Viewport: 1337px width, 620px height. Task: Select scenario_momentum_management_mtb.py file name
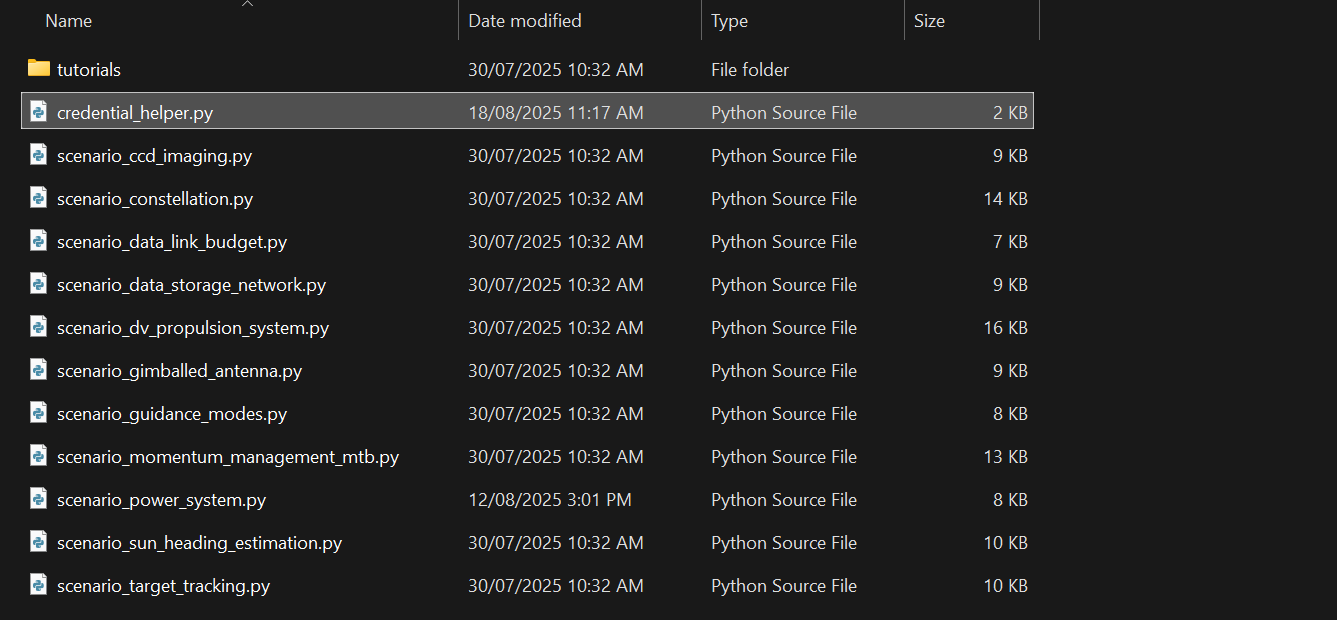pyautogui.click(x=228, y=457)
